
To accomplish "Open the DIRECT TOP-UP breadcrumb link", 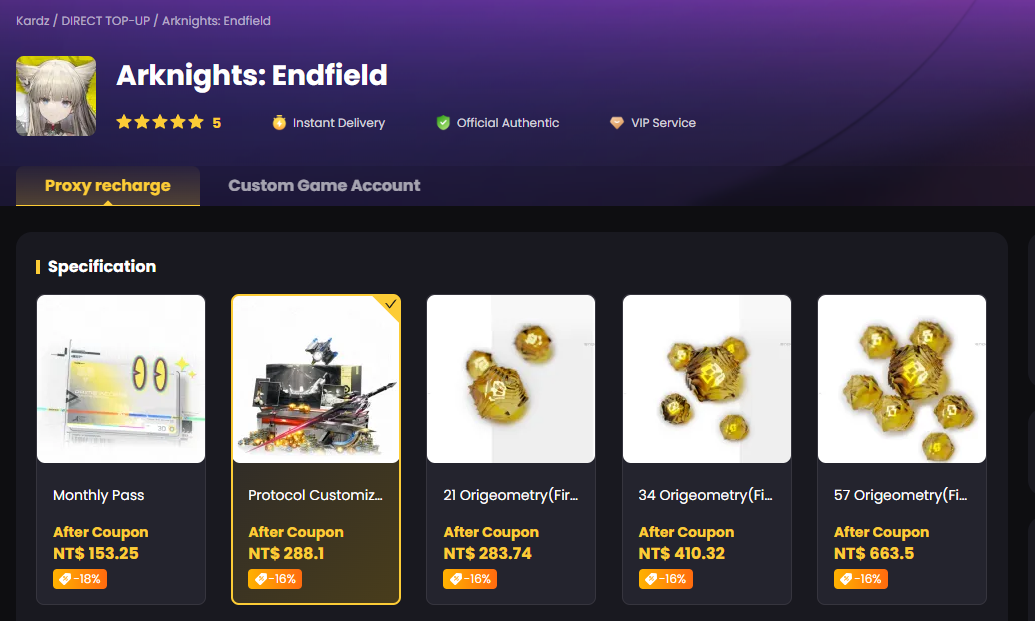I will point(105,21).
